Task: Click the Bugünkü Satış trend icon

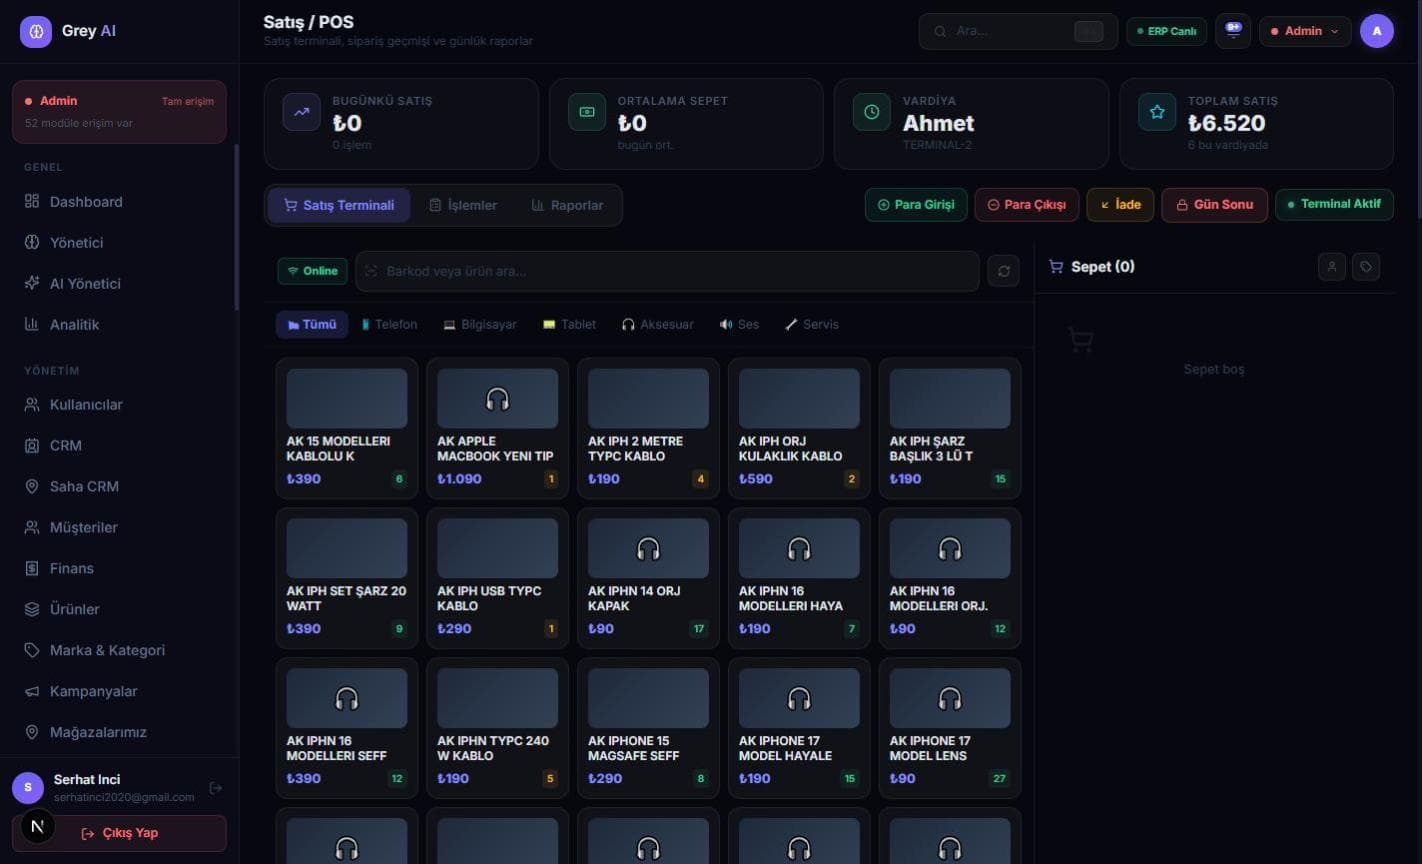Action: pos(302,112)
